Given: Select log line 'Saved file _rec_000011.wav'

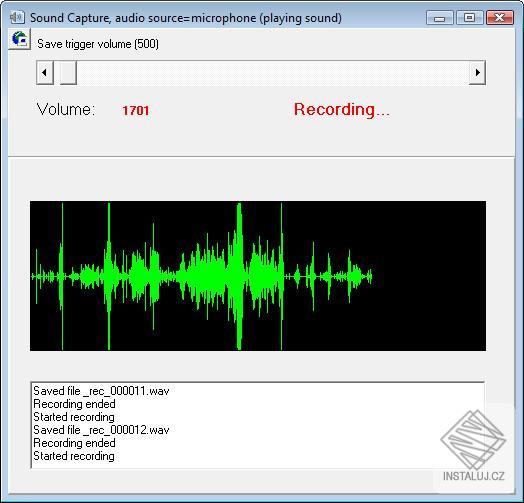Looking at the screenshot, I should point(101,391).
